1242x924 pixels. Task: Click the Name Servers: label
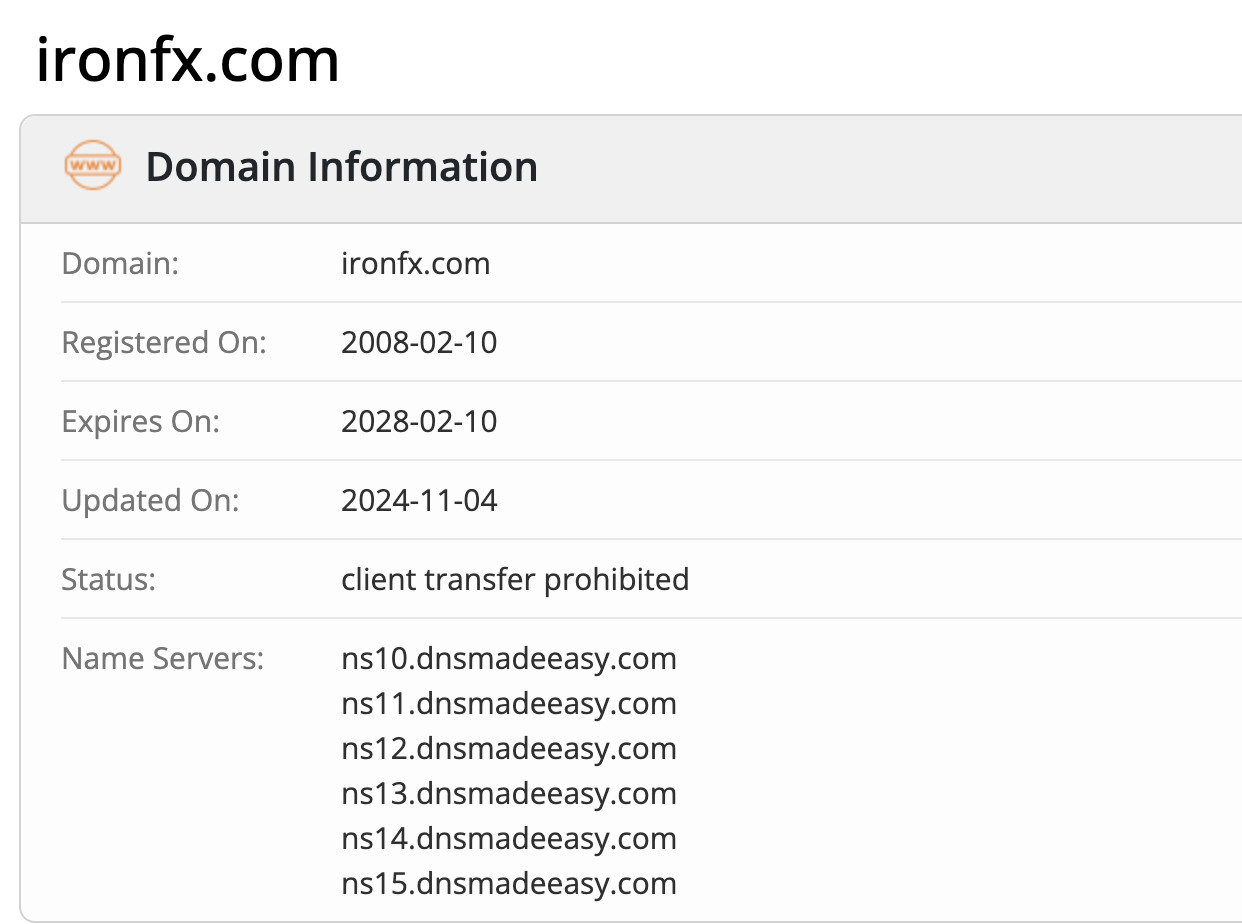tap(163, 659)
